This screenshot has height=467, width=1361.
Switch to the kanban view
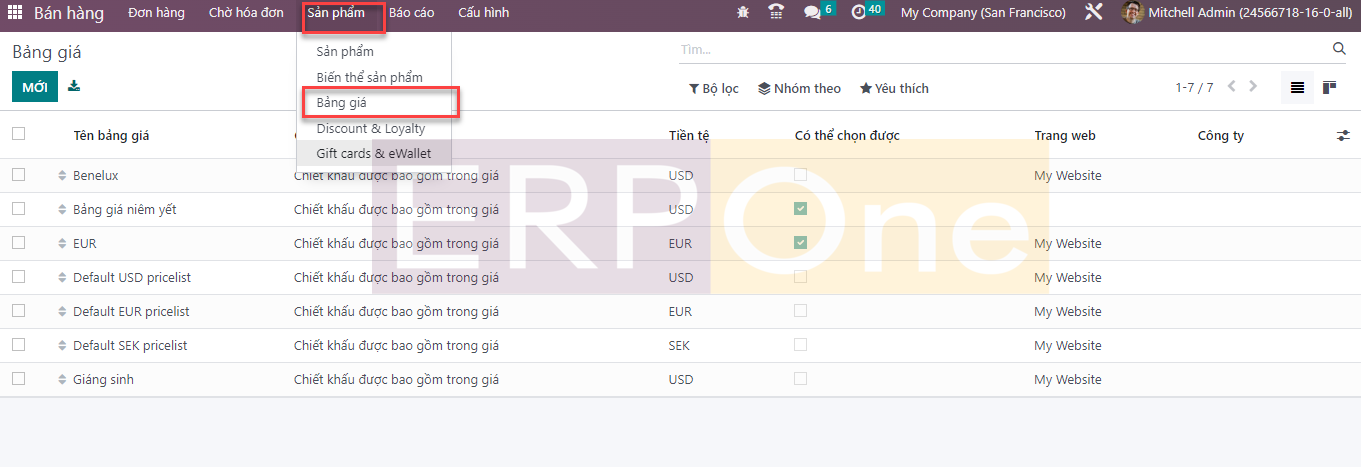point(1329,88)
